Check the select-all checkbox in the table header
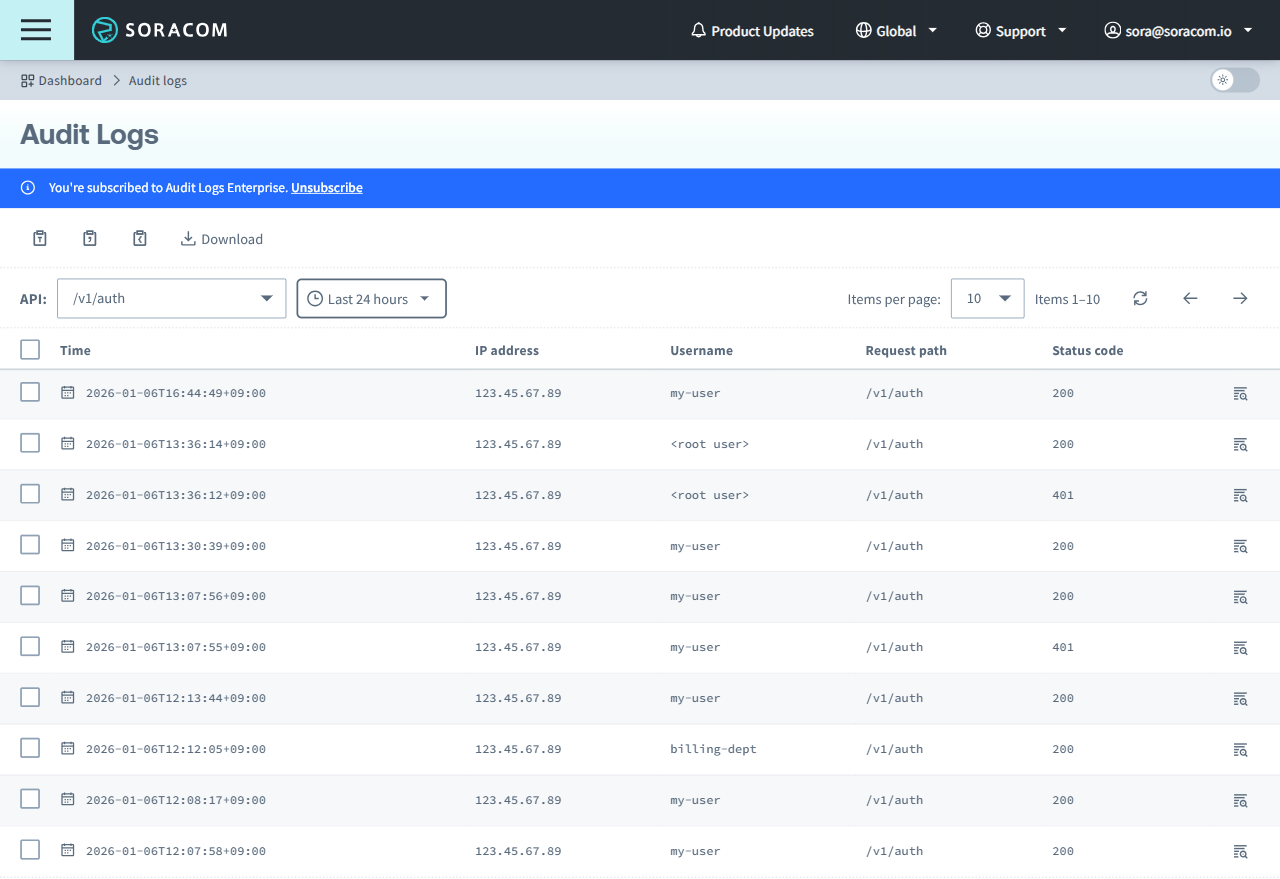 pyautogui.click(x=29, y=349)
